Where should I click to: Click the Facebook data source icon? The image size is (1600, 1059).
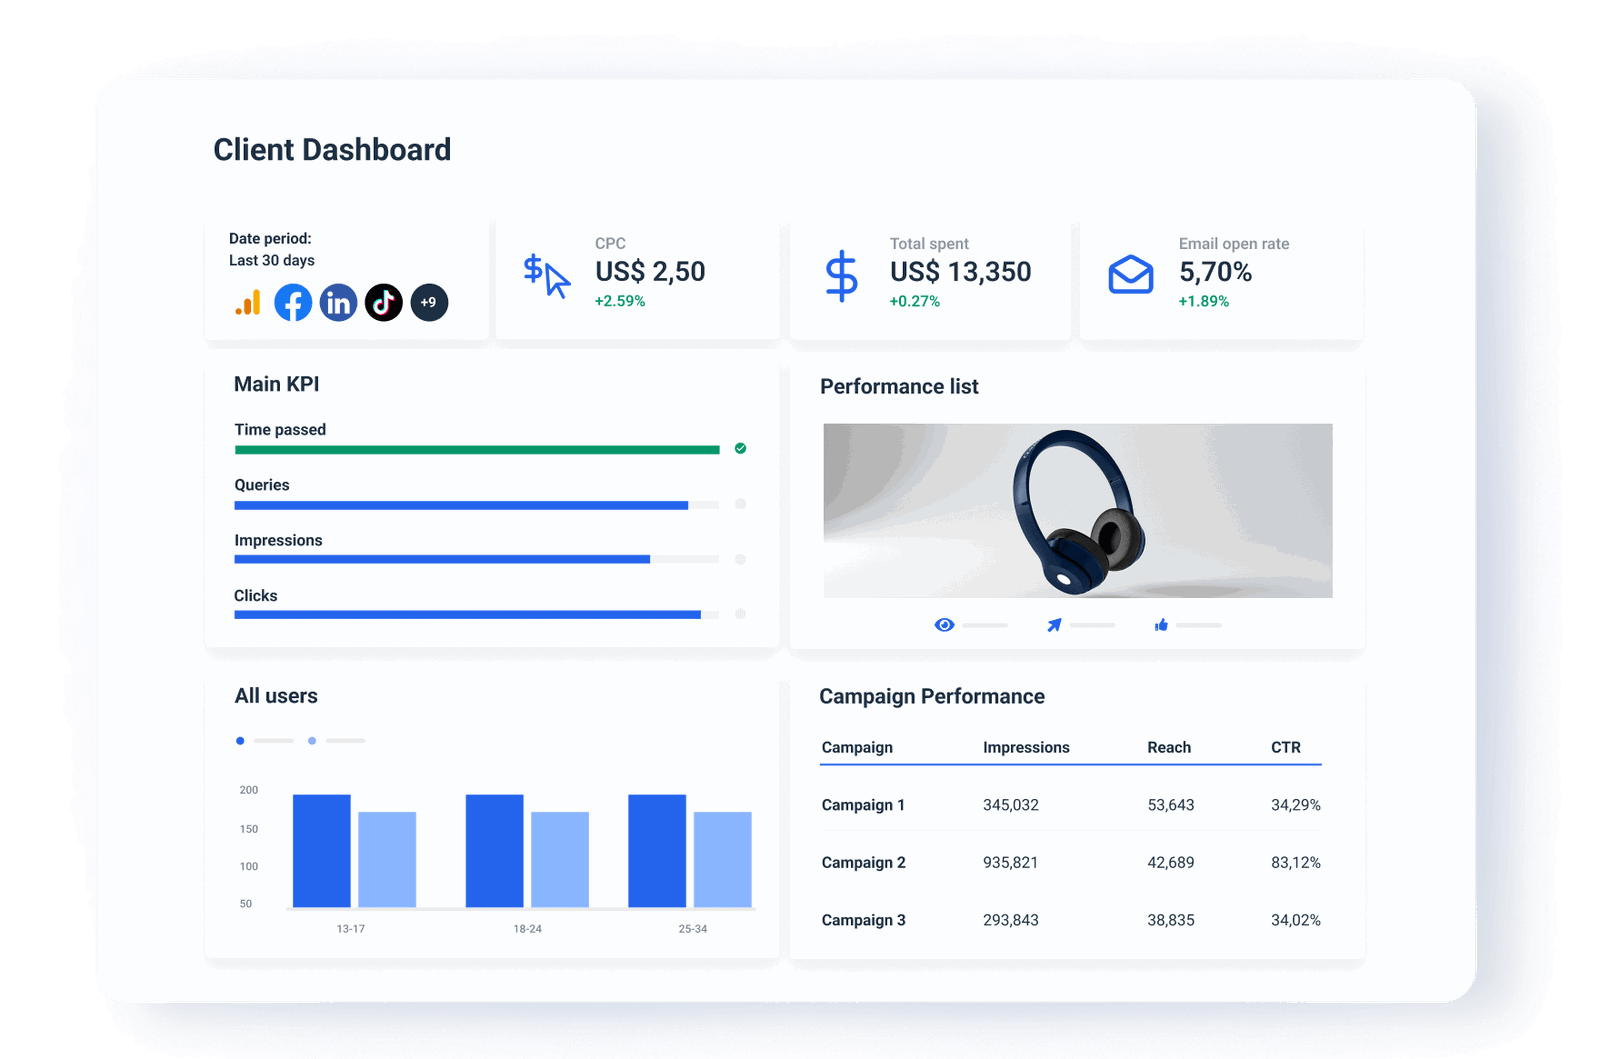pyautogui.click(x=293, y=301)
